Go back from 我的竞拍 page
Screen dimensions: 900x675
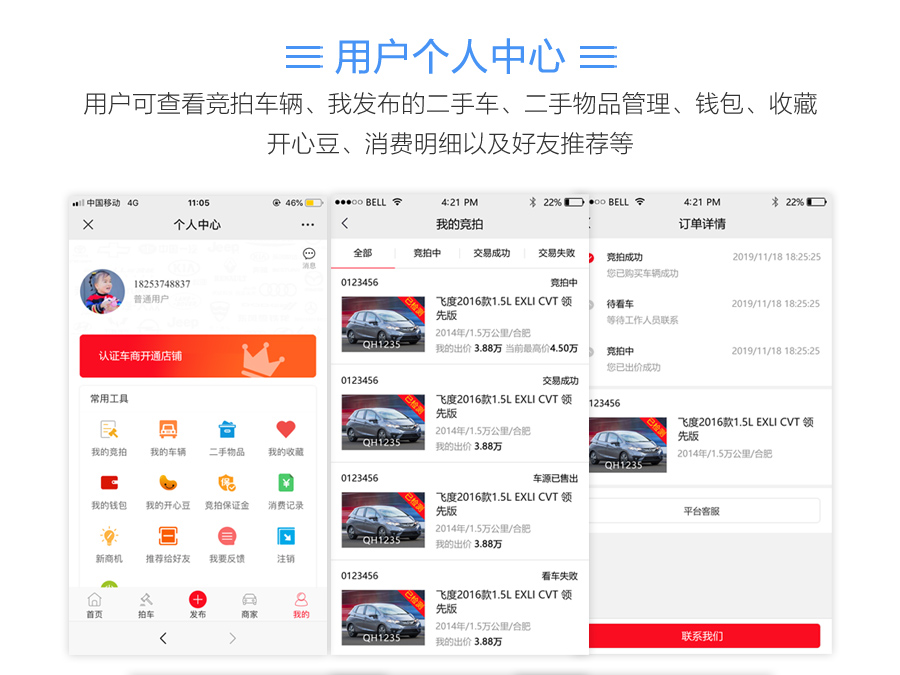pos(346,224)
